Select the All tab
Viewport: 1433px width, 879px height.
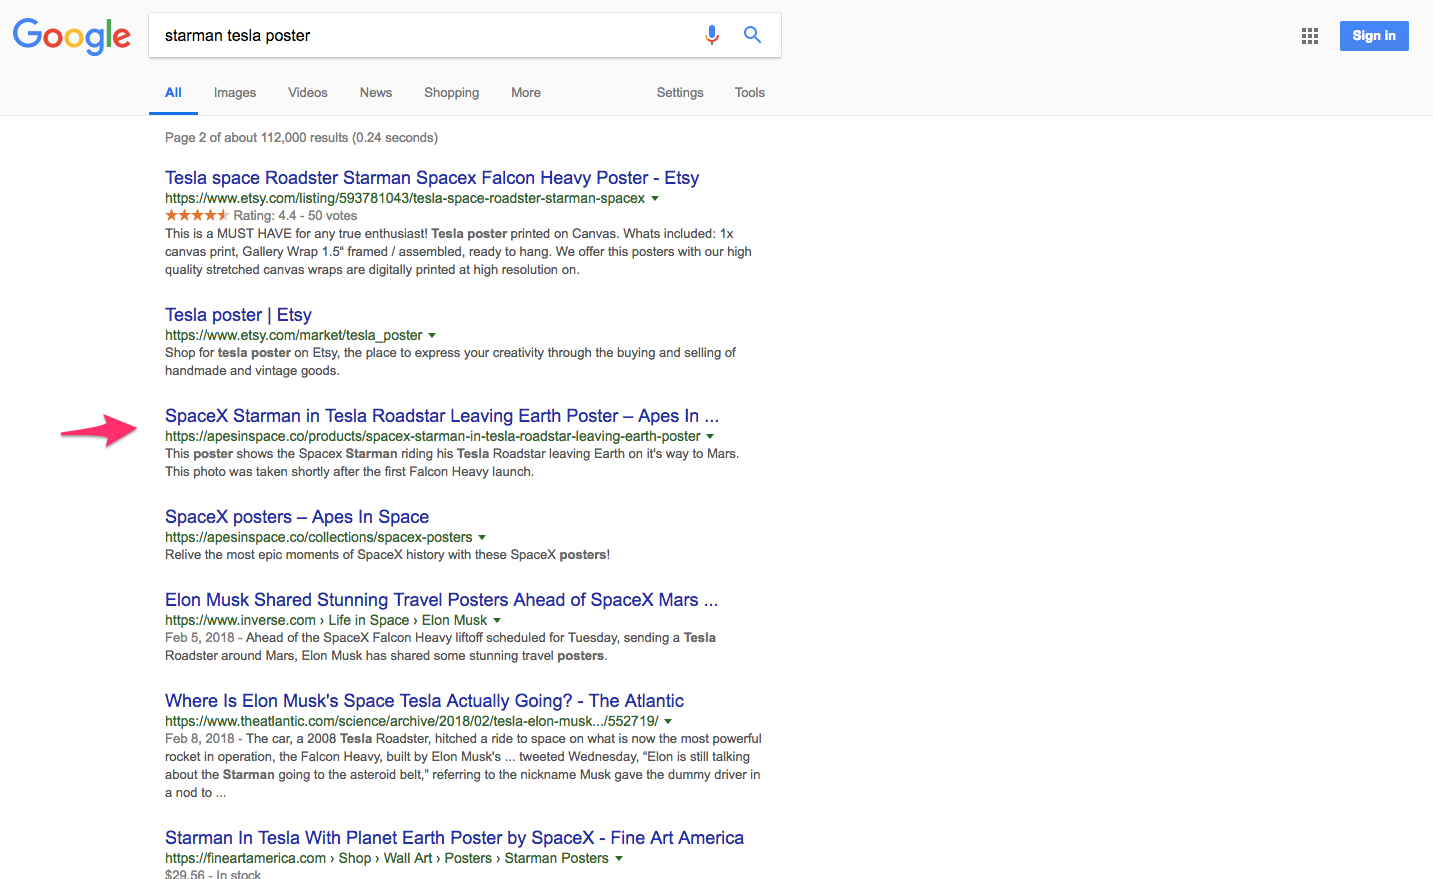click(173, 92)
